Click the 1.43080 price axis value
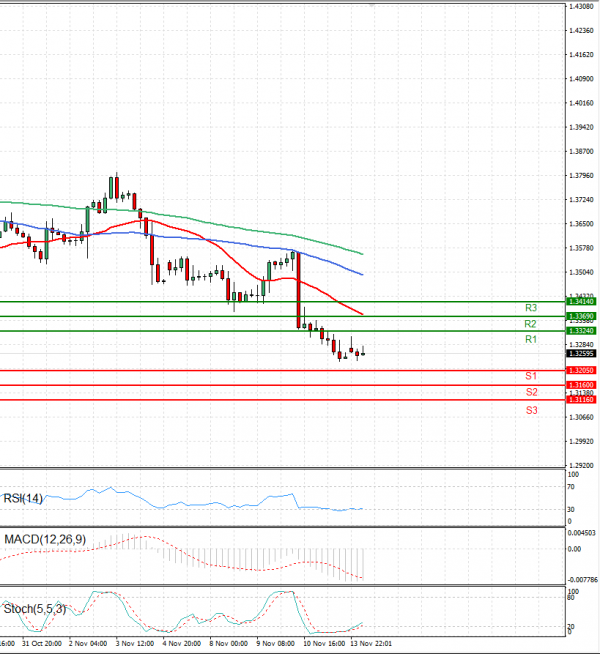 coord(581,6)
